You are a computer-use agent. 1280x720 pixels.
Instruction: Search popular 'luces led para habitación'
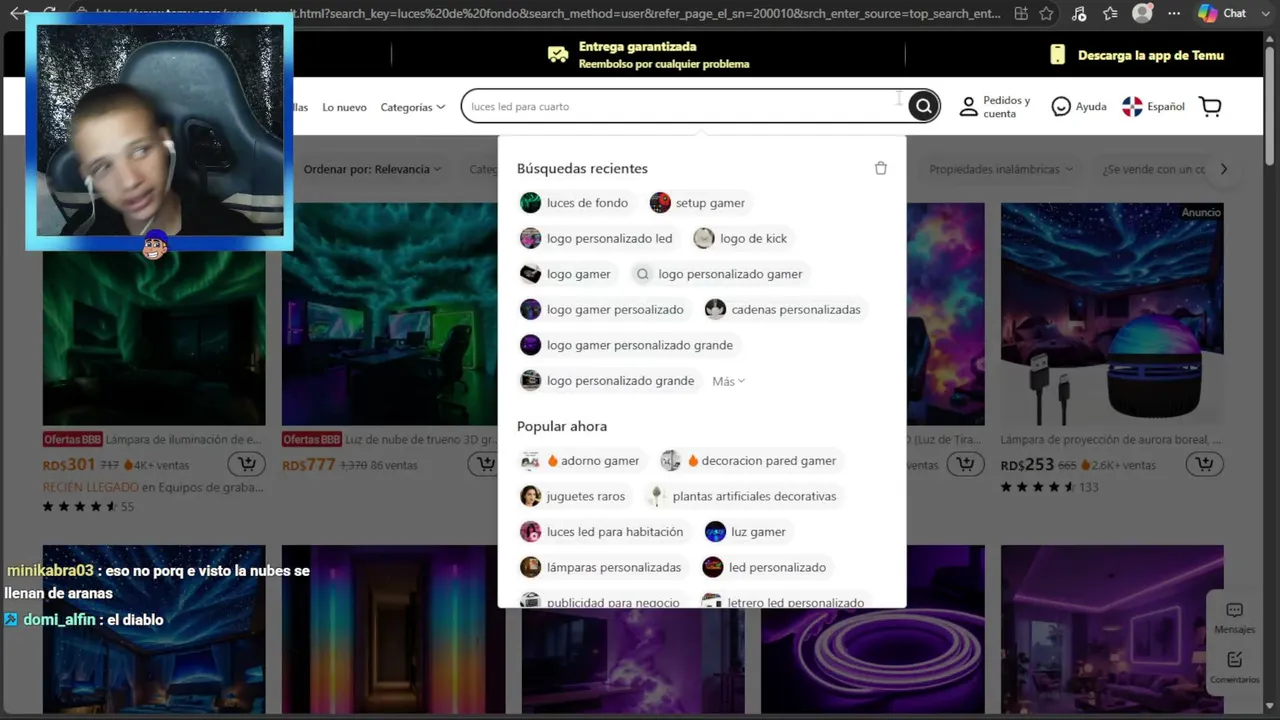[602, 532]
